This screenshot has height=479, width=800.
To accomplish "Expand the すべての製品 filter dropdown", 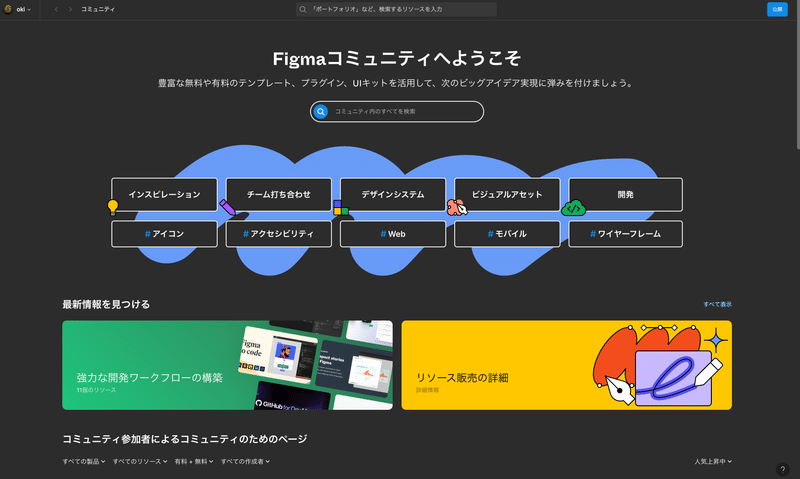I will tap(84, 462).
